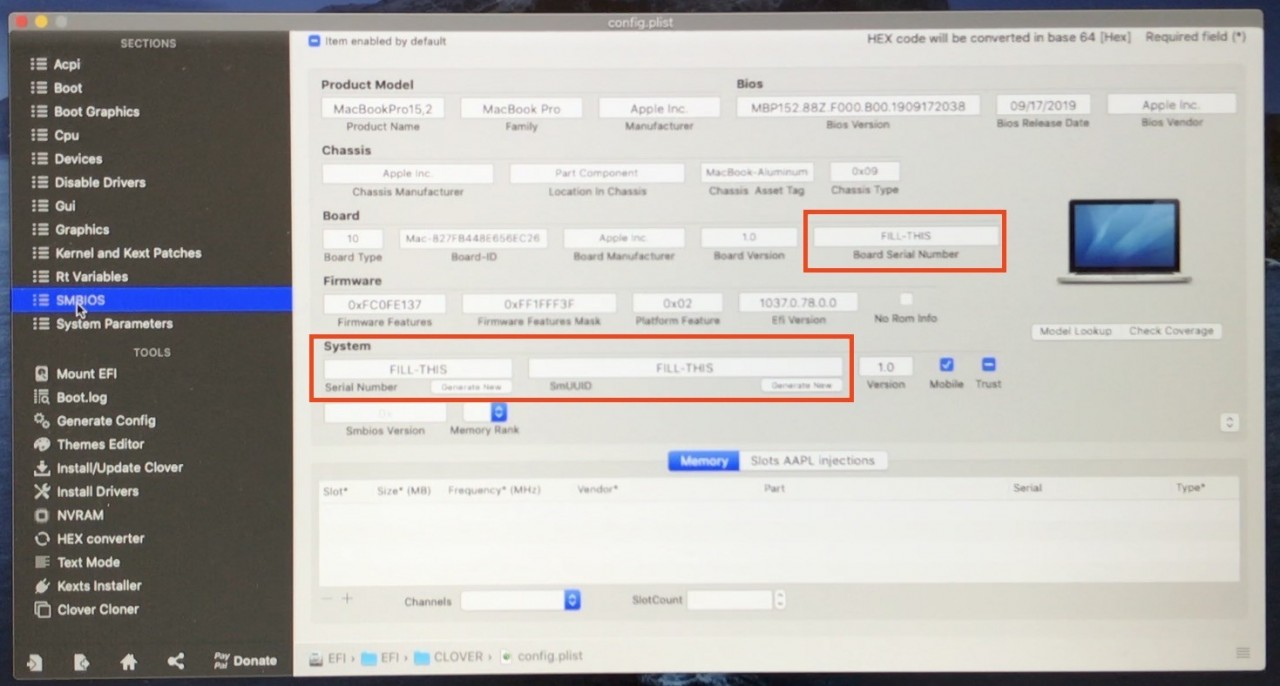This screenshot has width=1280, height=686.
Task: Click the minus icon below memory table
Action: click(327, 598)
